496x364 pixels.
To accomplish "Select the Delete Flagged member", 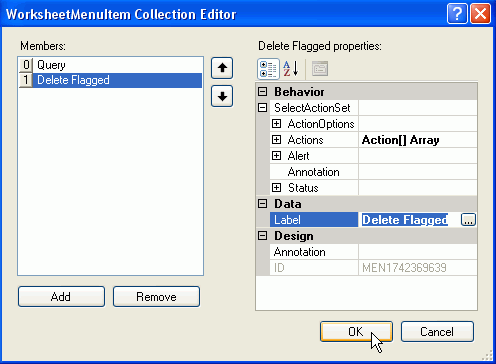I will pyautogui.click(x=110, y=80).
